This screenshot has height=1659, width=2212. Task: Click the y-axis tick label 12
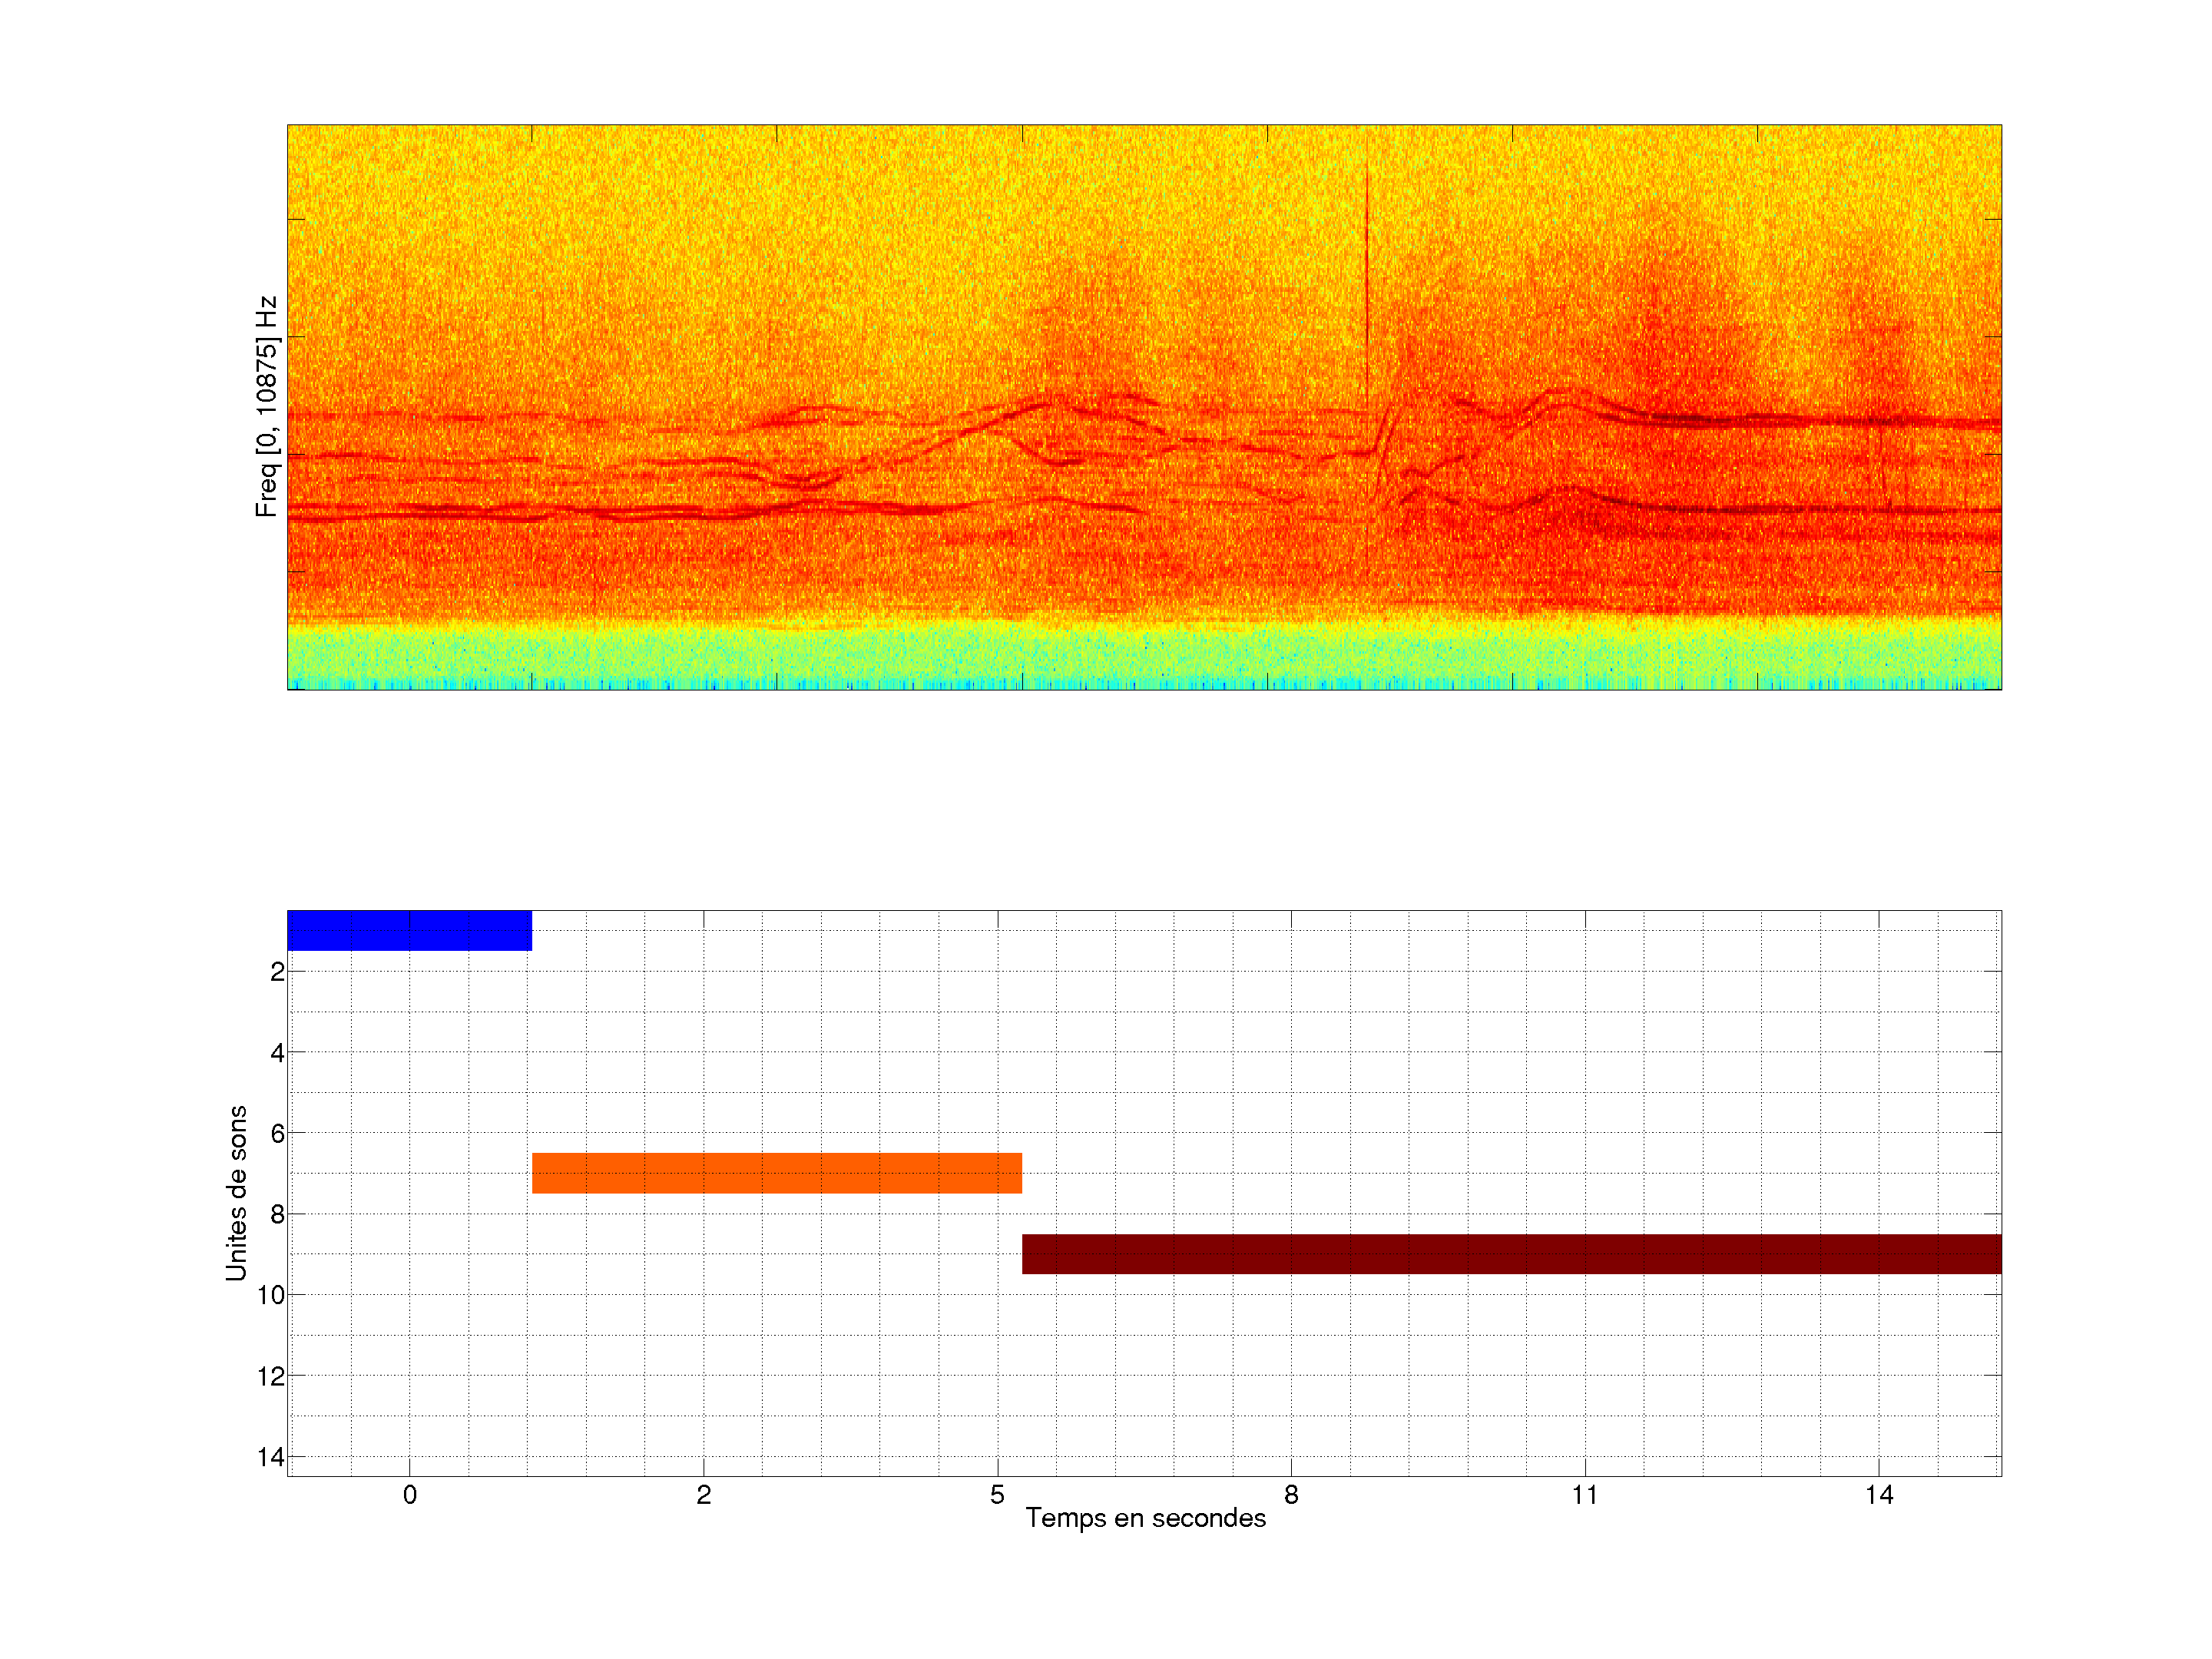tap(271, 1377)
